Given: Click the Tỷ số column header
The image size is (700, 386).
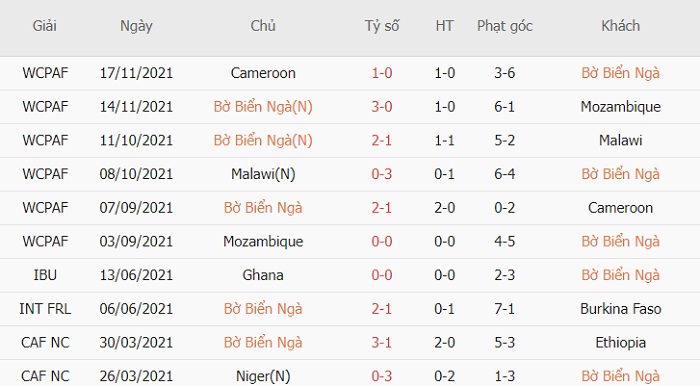Looking at the screenshot, I should pos(382,26).
